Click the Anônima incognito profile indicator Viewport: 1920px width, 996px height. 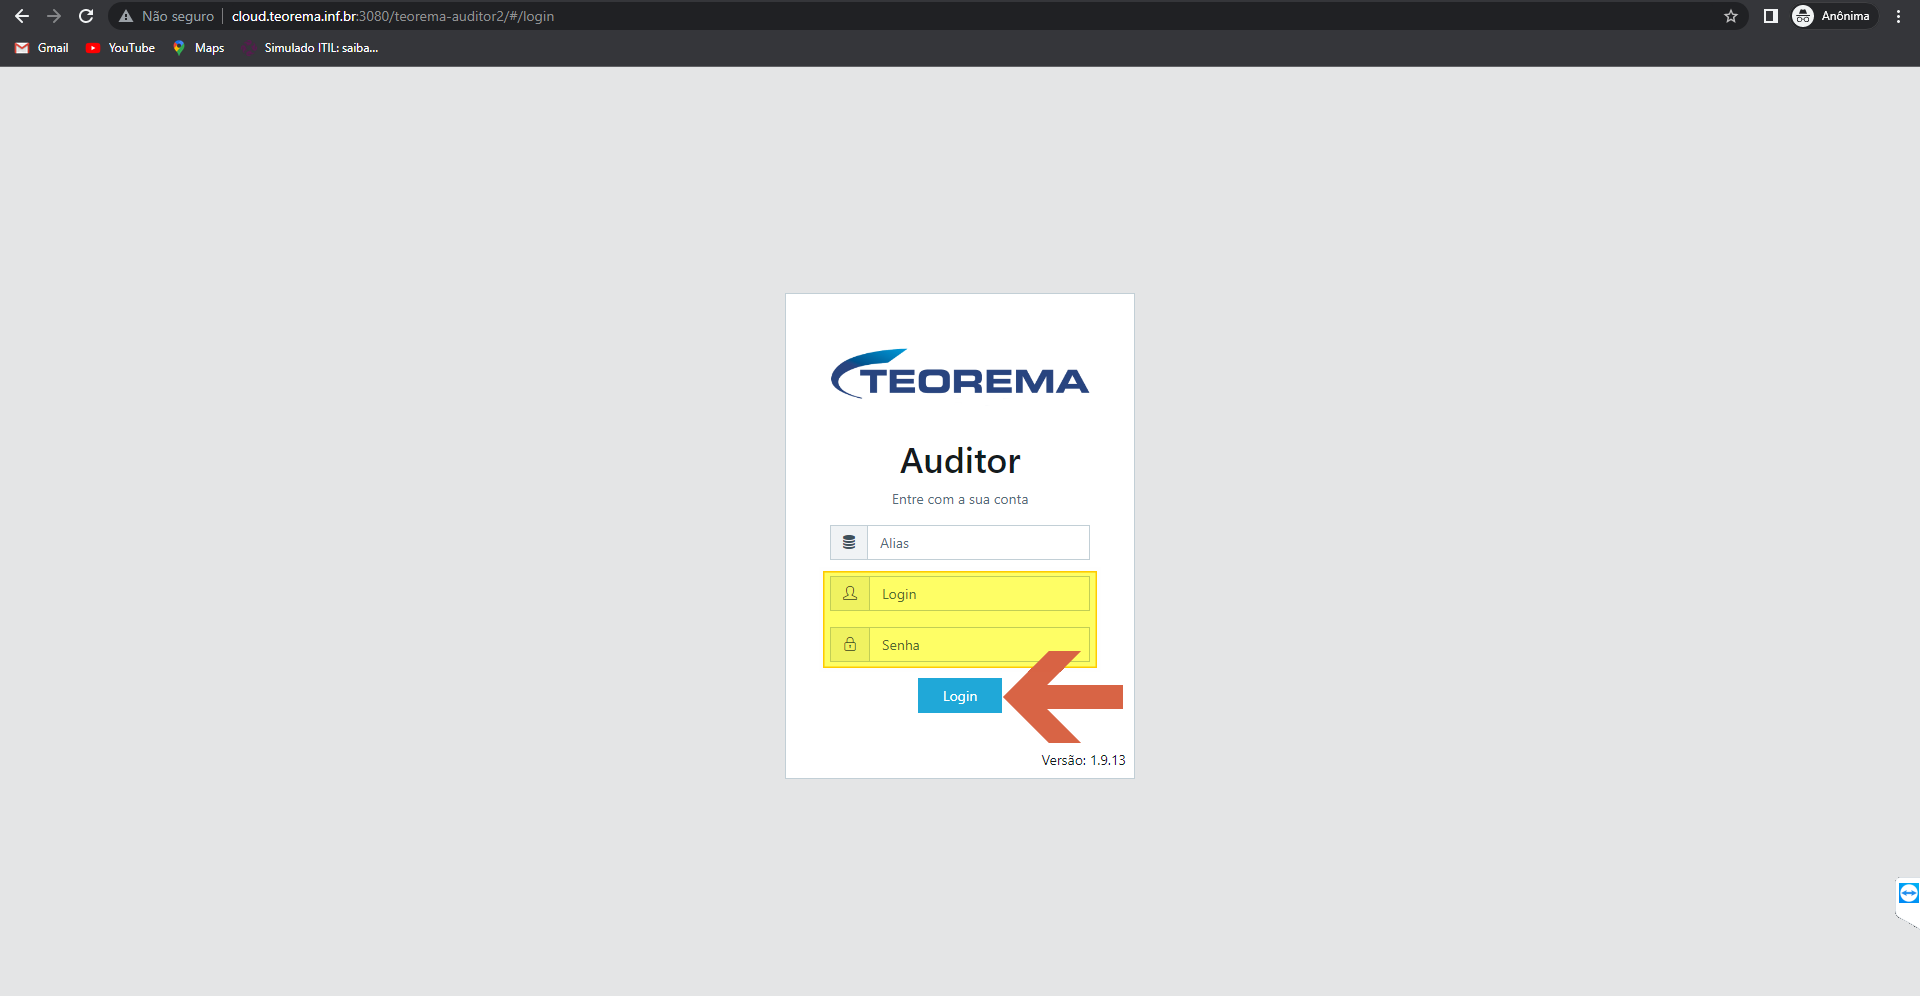1833,16
